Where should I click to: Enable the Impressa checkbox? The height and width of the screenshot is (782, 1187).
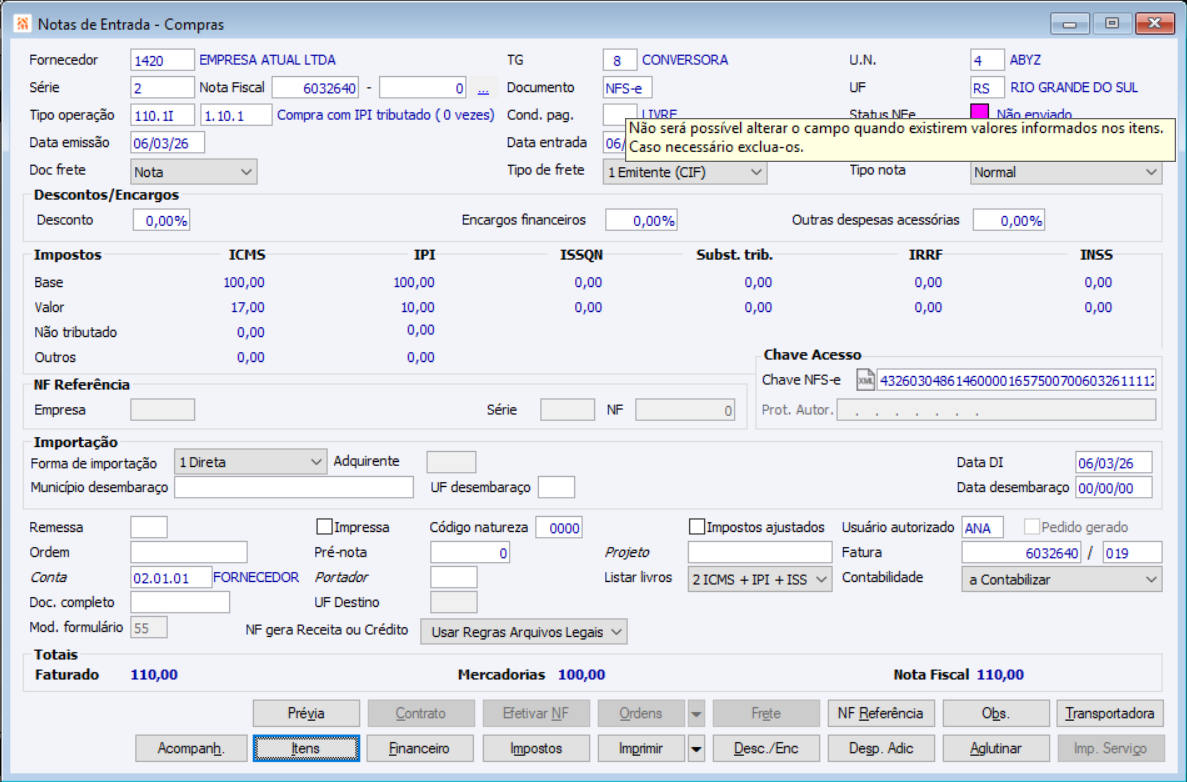324,527
